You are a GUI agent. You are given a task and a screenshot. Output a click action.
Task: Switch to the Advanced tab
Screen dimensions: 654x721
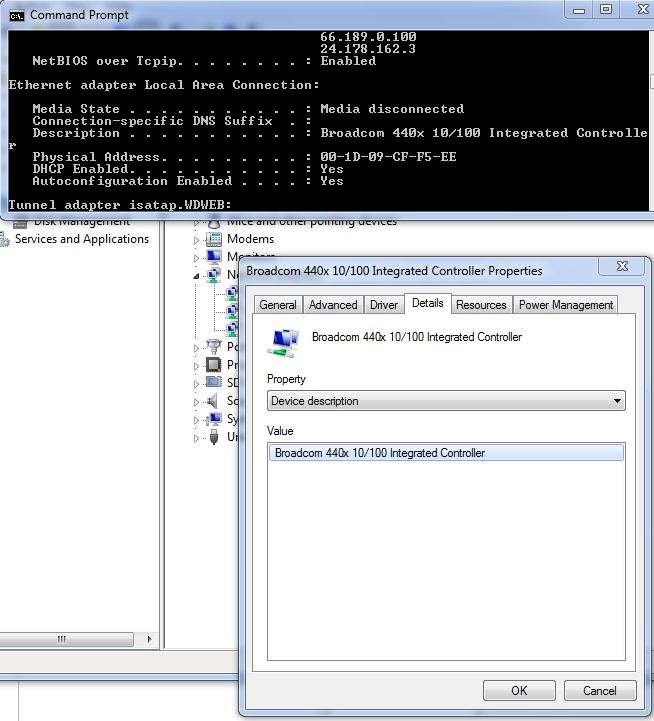333,305
